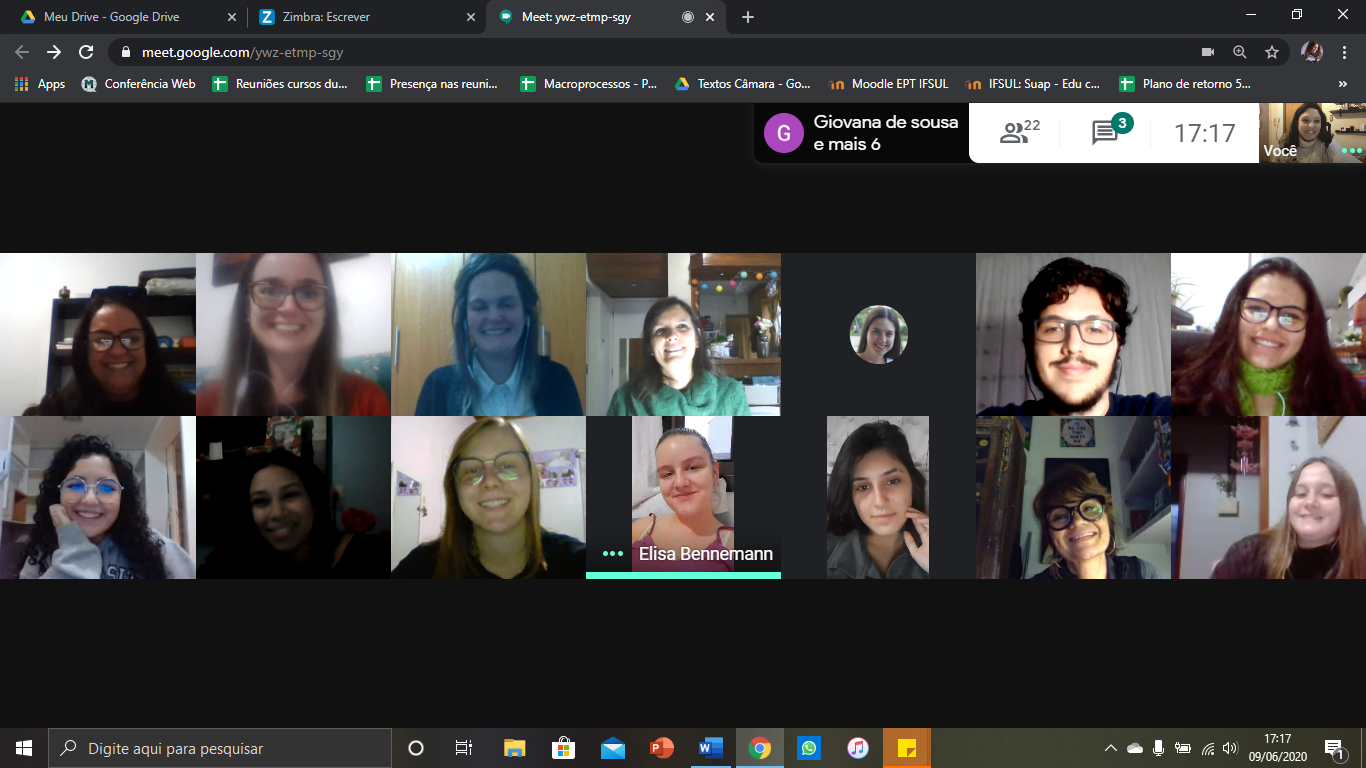Open WhatsApp from the taskbar
The width and height of the screenshot is (1366, 768).
(x=808, y=748)
